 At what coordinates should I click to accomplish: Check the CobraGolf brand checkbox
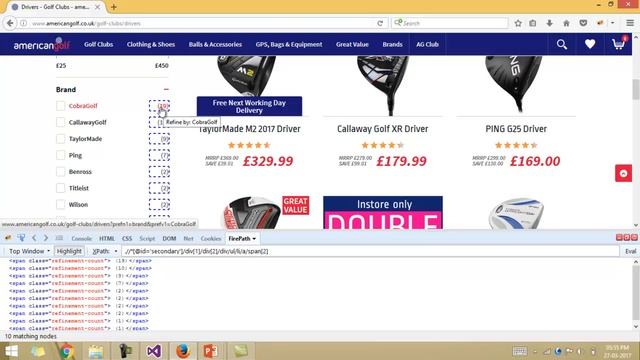click(x=60, y=106)
